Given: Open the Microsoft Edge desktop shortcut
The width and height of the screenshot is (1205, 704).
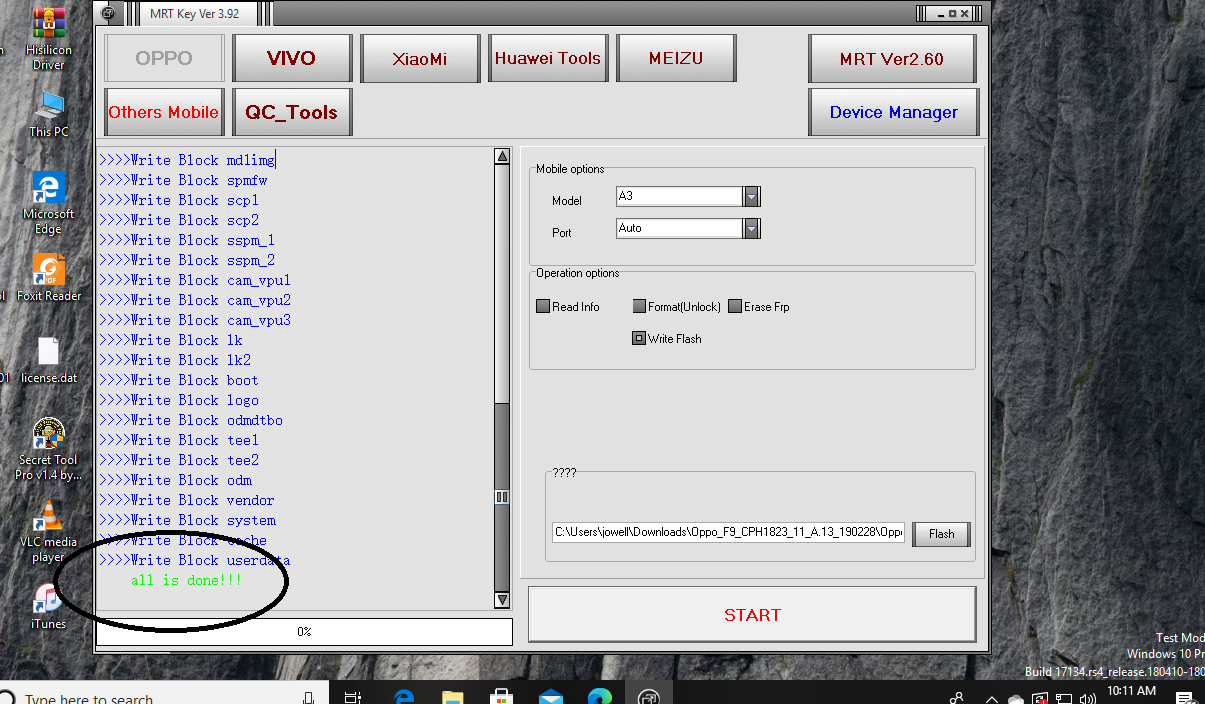Looking at the screenshot, I should click(x=48, y=203).
